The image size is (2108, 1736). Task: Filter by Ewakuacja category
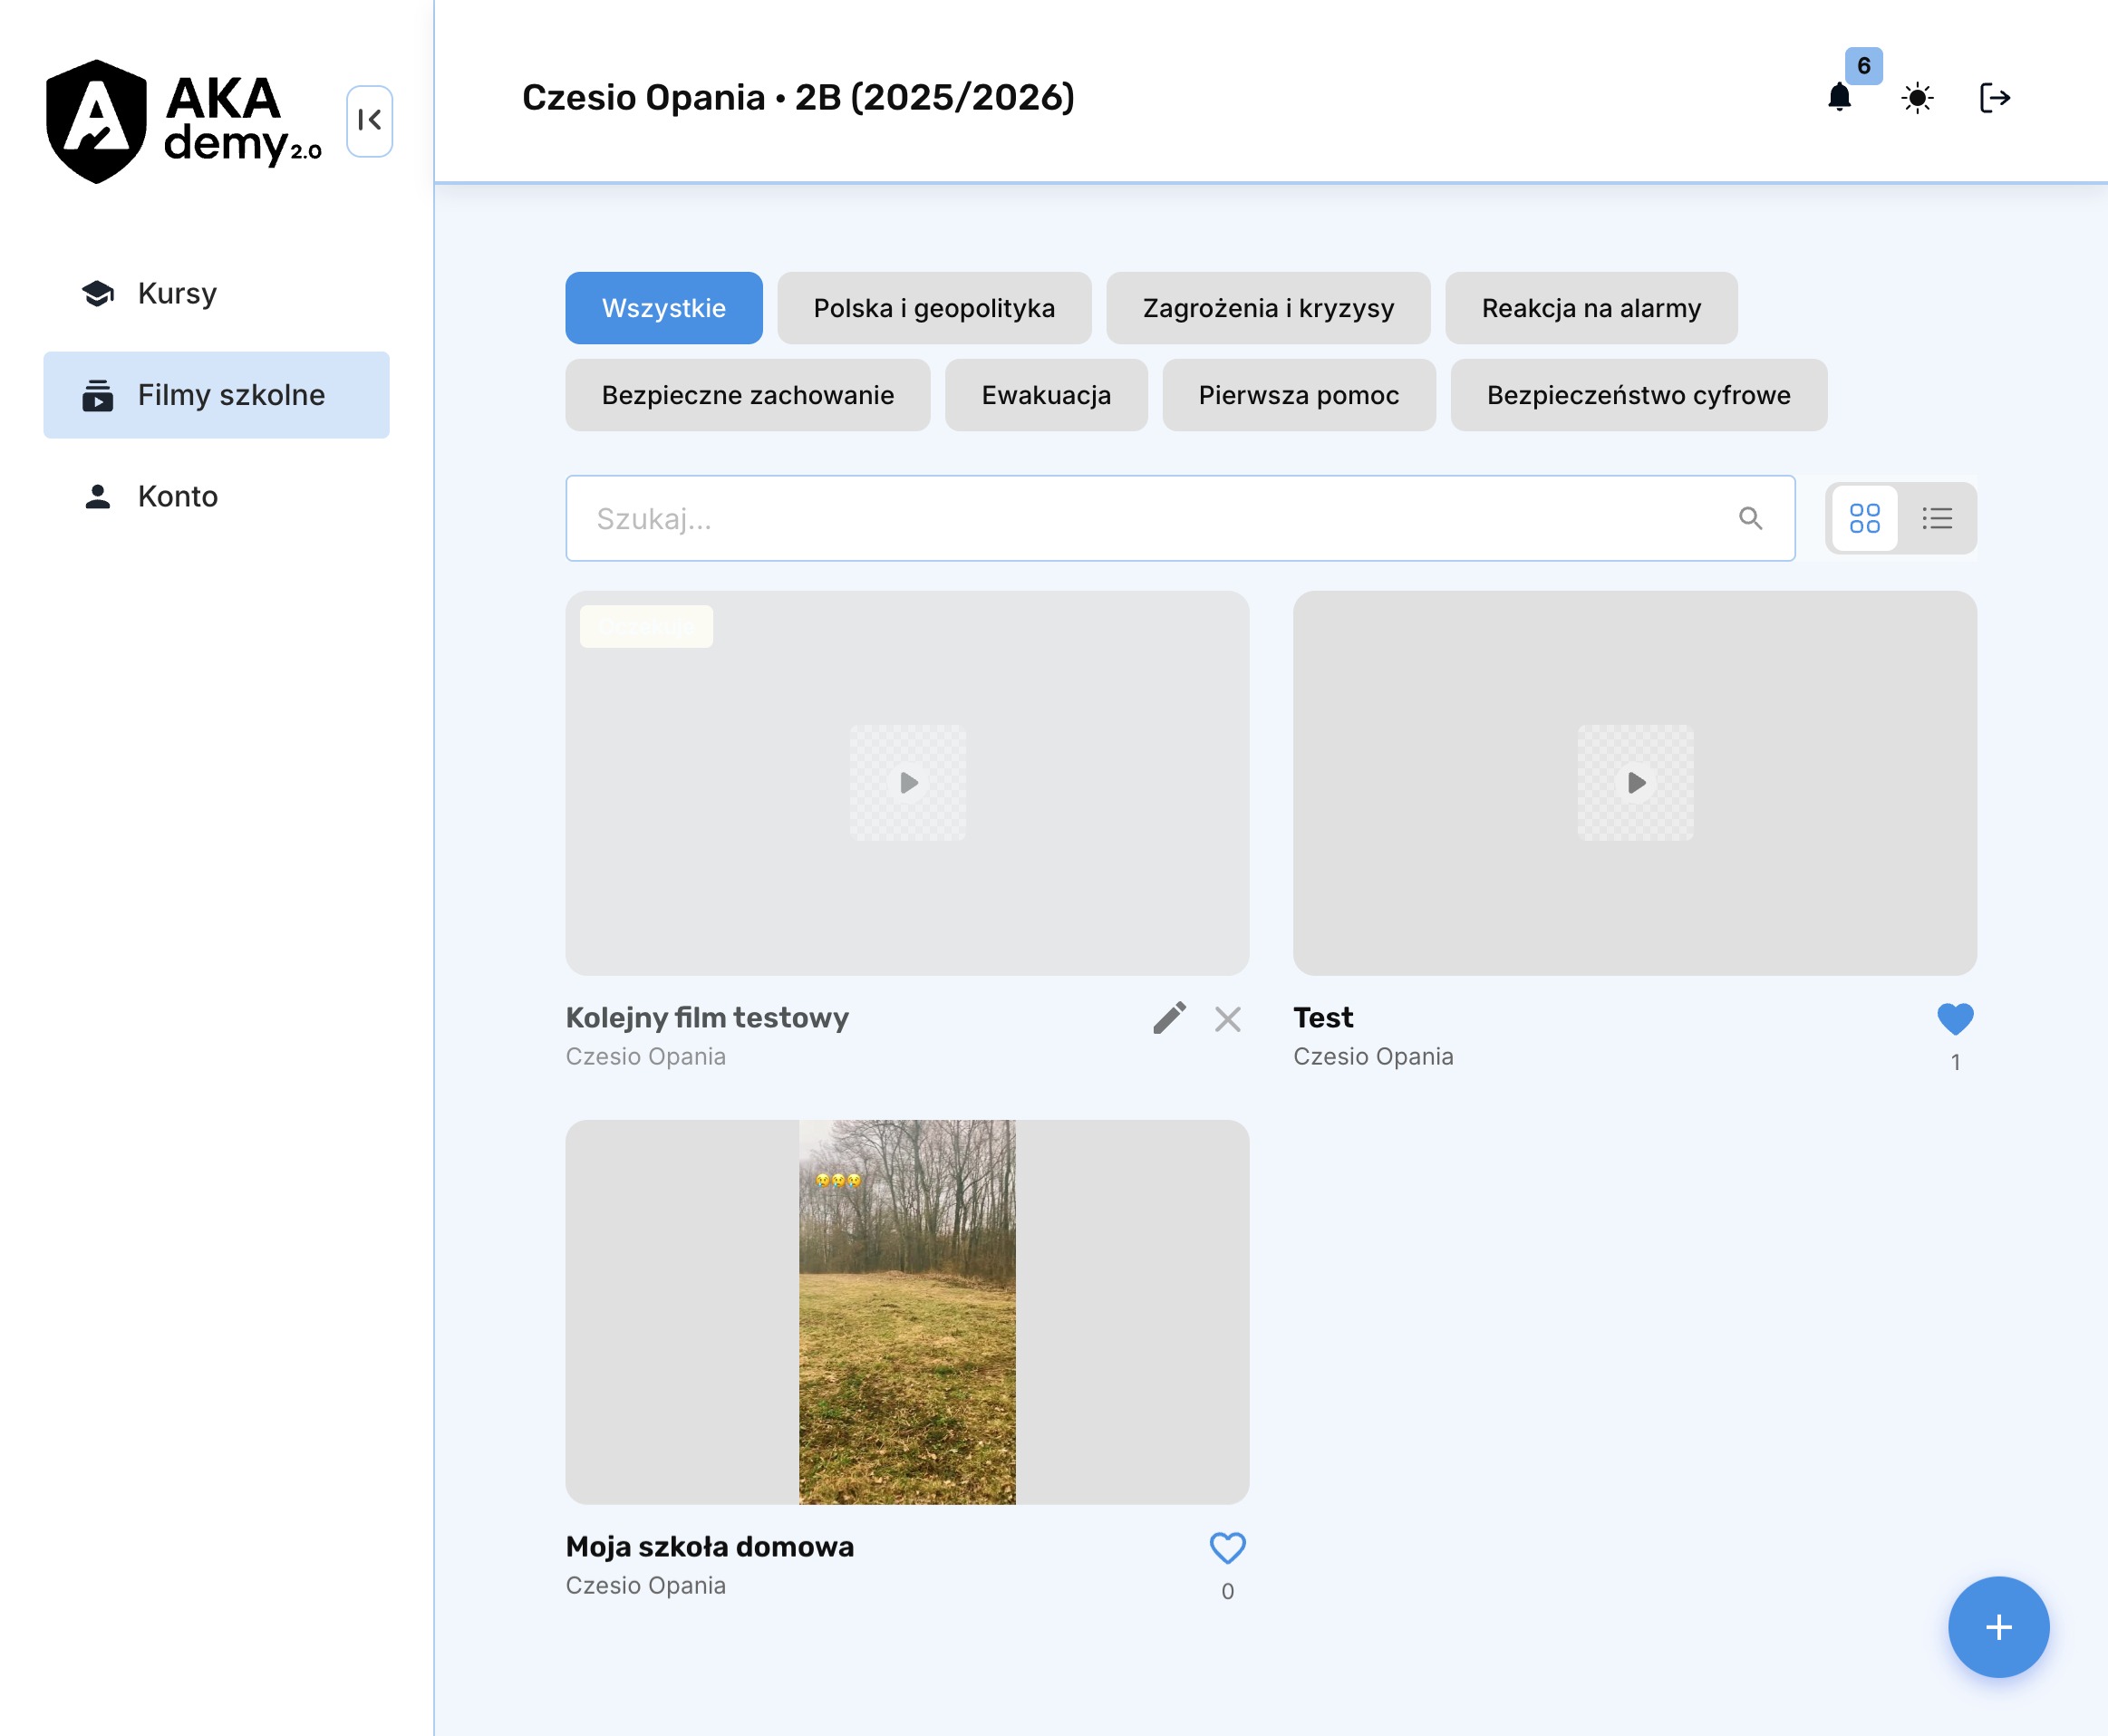(1045, 395)
